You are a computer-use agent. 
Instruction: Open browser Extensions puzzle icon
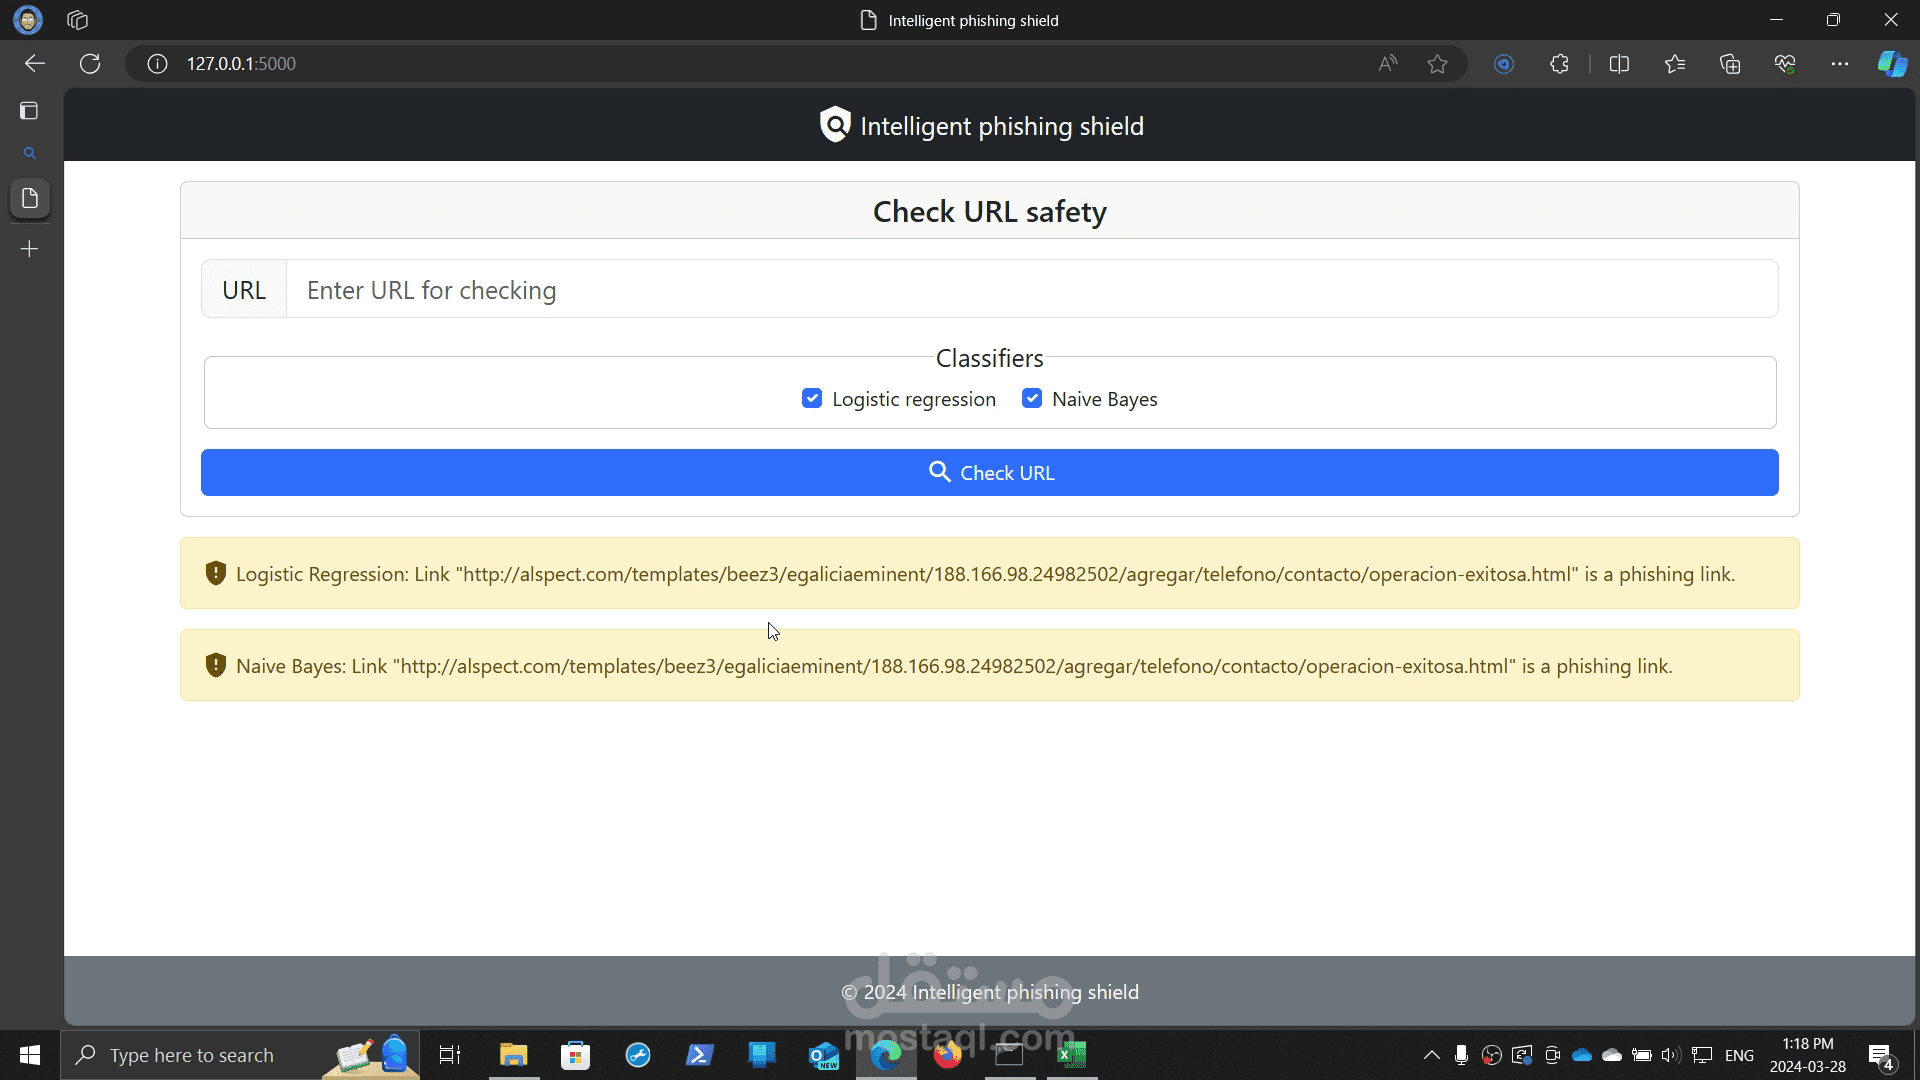pyautogui.click(x=1559, y=64)
